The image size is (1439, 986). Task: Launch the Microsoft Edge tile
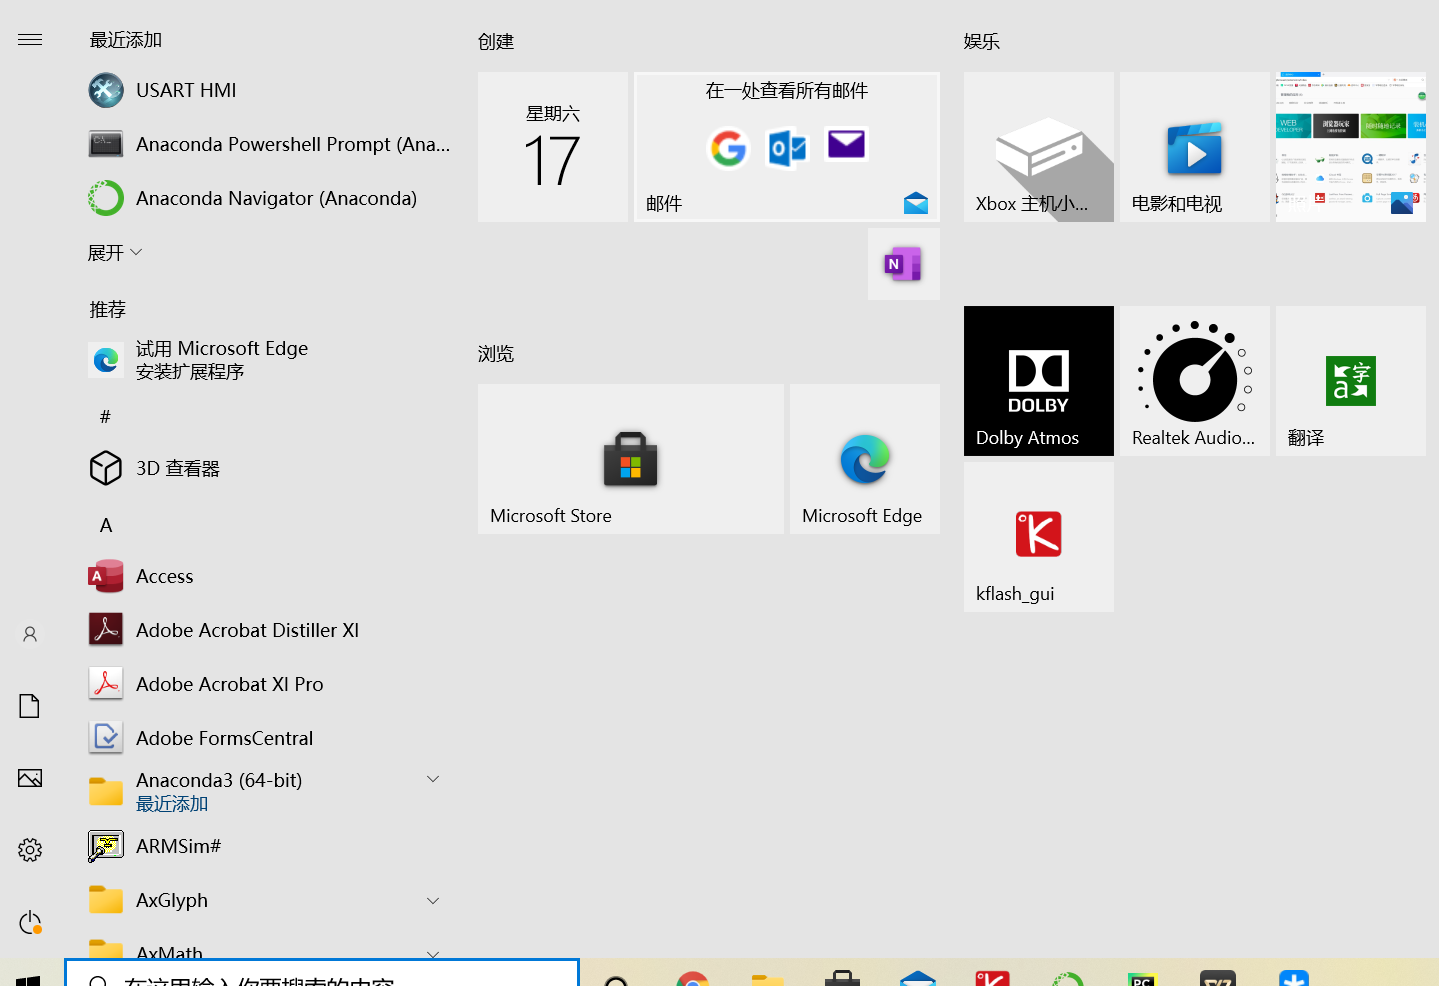pos(864,458)
